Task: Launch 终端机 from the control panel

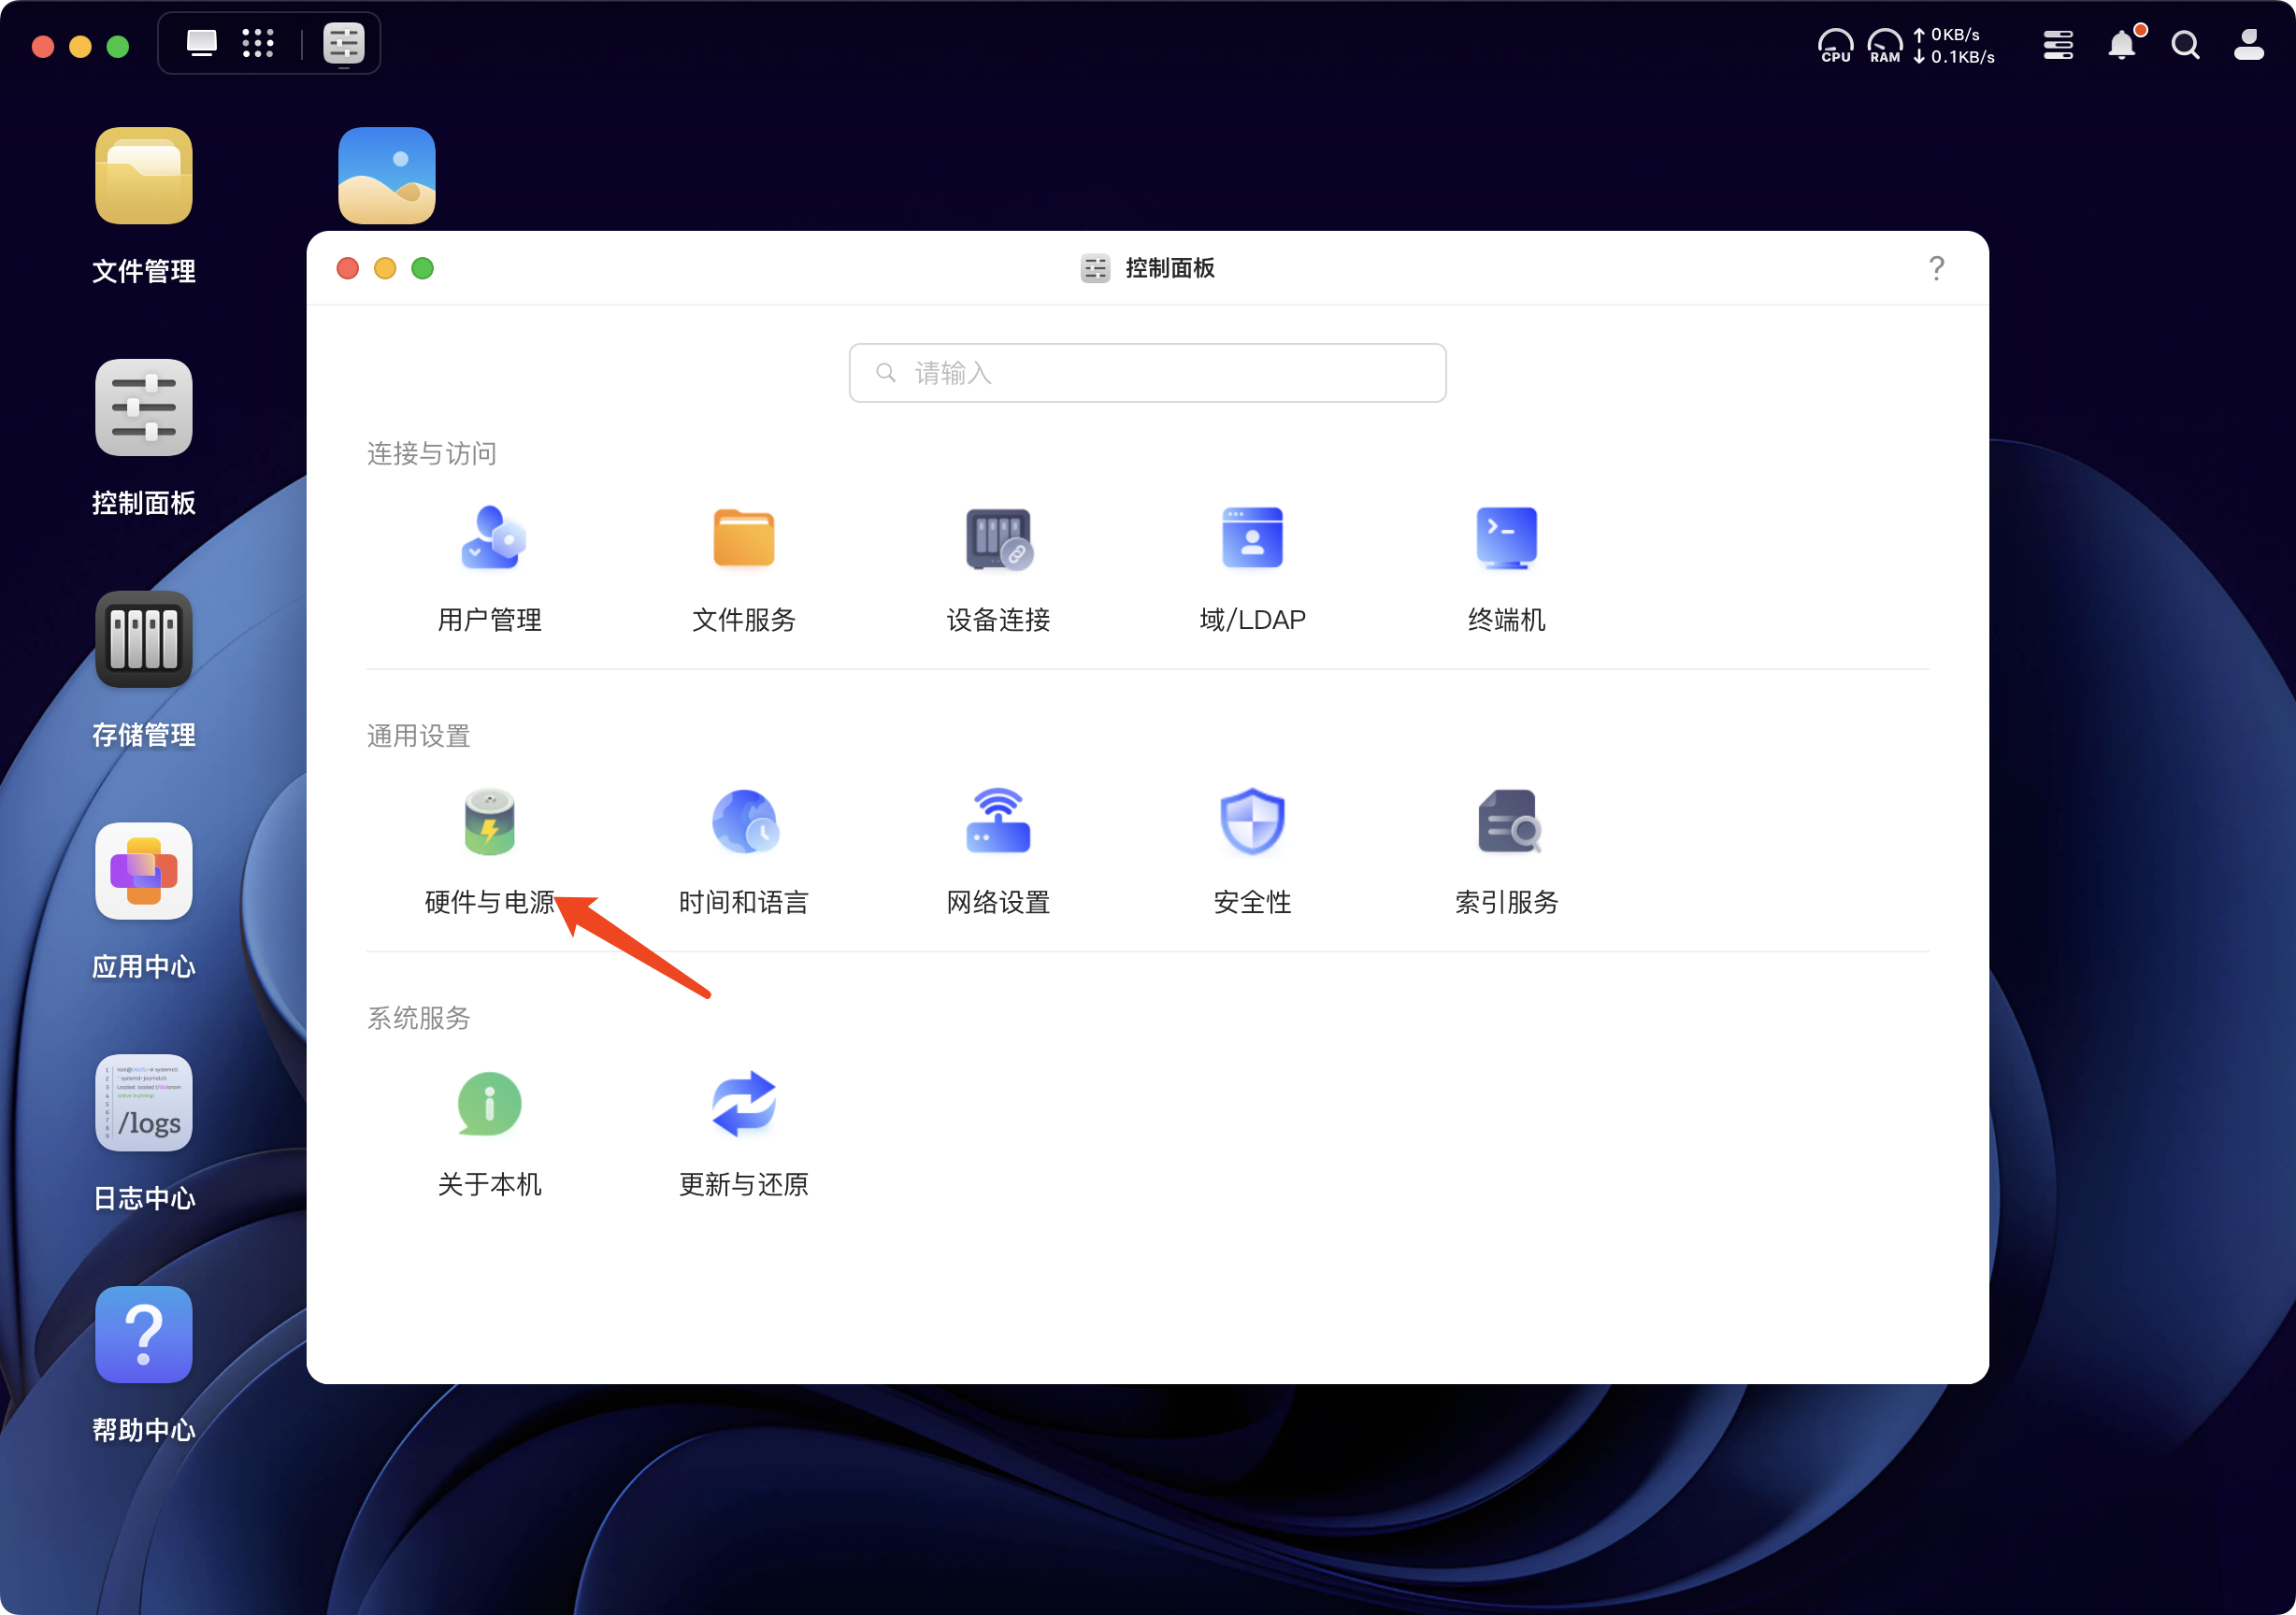Action: point(1506,568)
